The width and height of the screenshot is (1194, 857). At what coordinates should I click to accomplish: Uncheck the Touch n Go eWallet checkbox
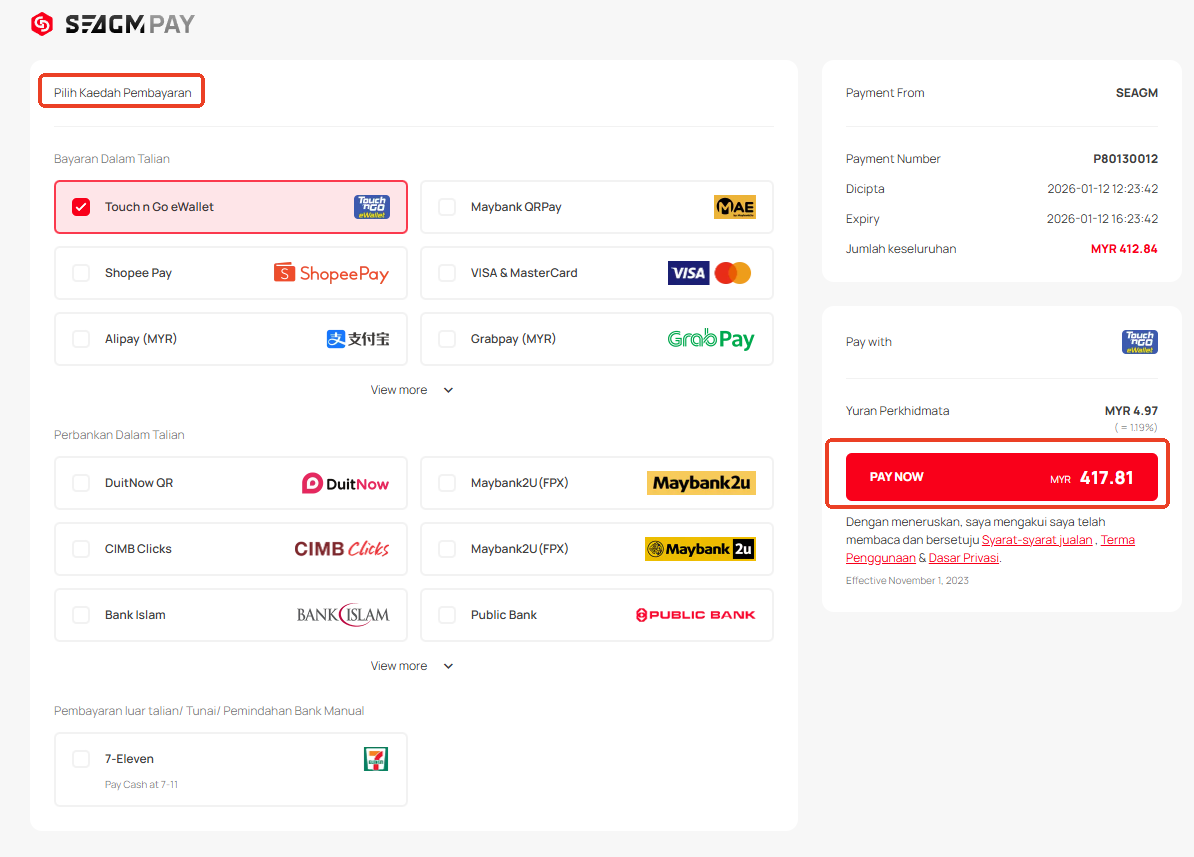pyautogui.click(x=81, y=207)
